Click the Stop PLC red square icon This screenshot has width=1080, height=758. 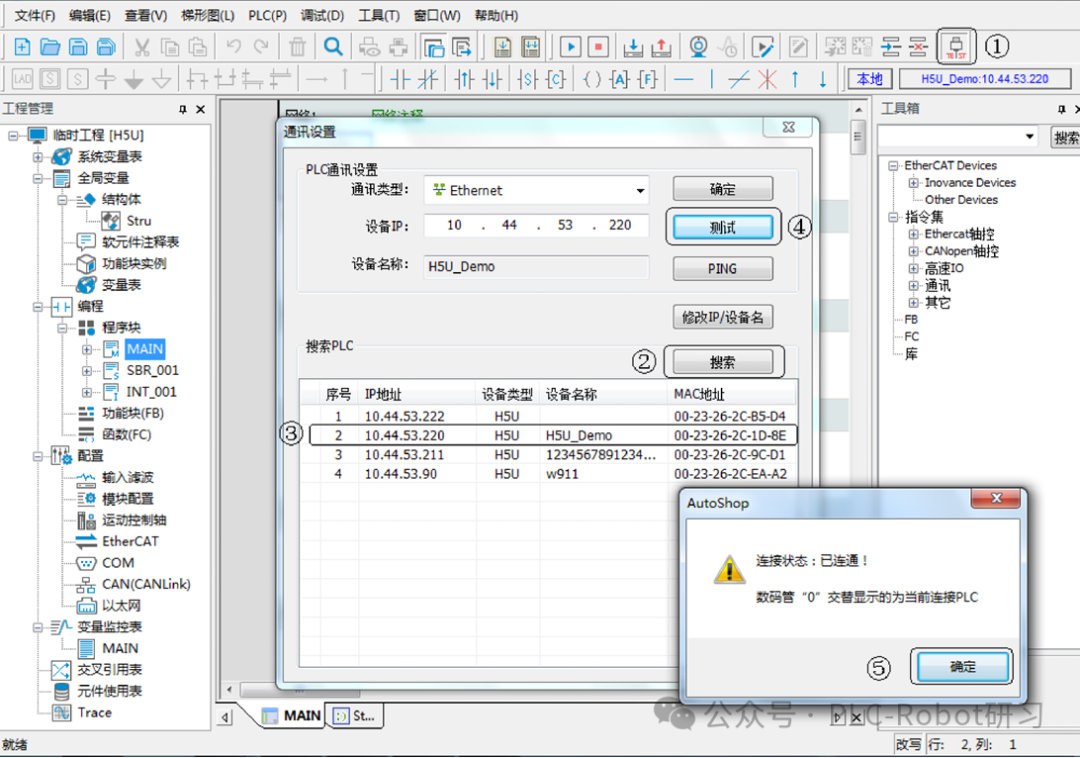598,47
